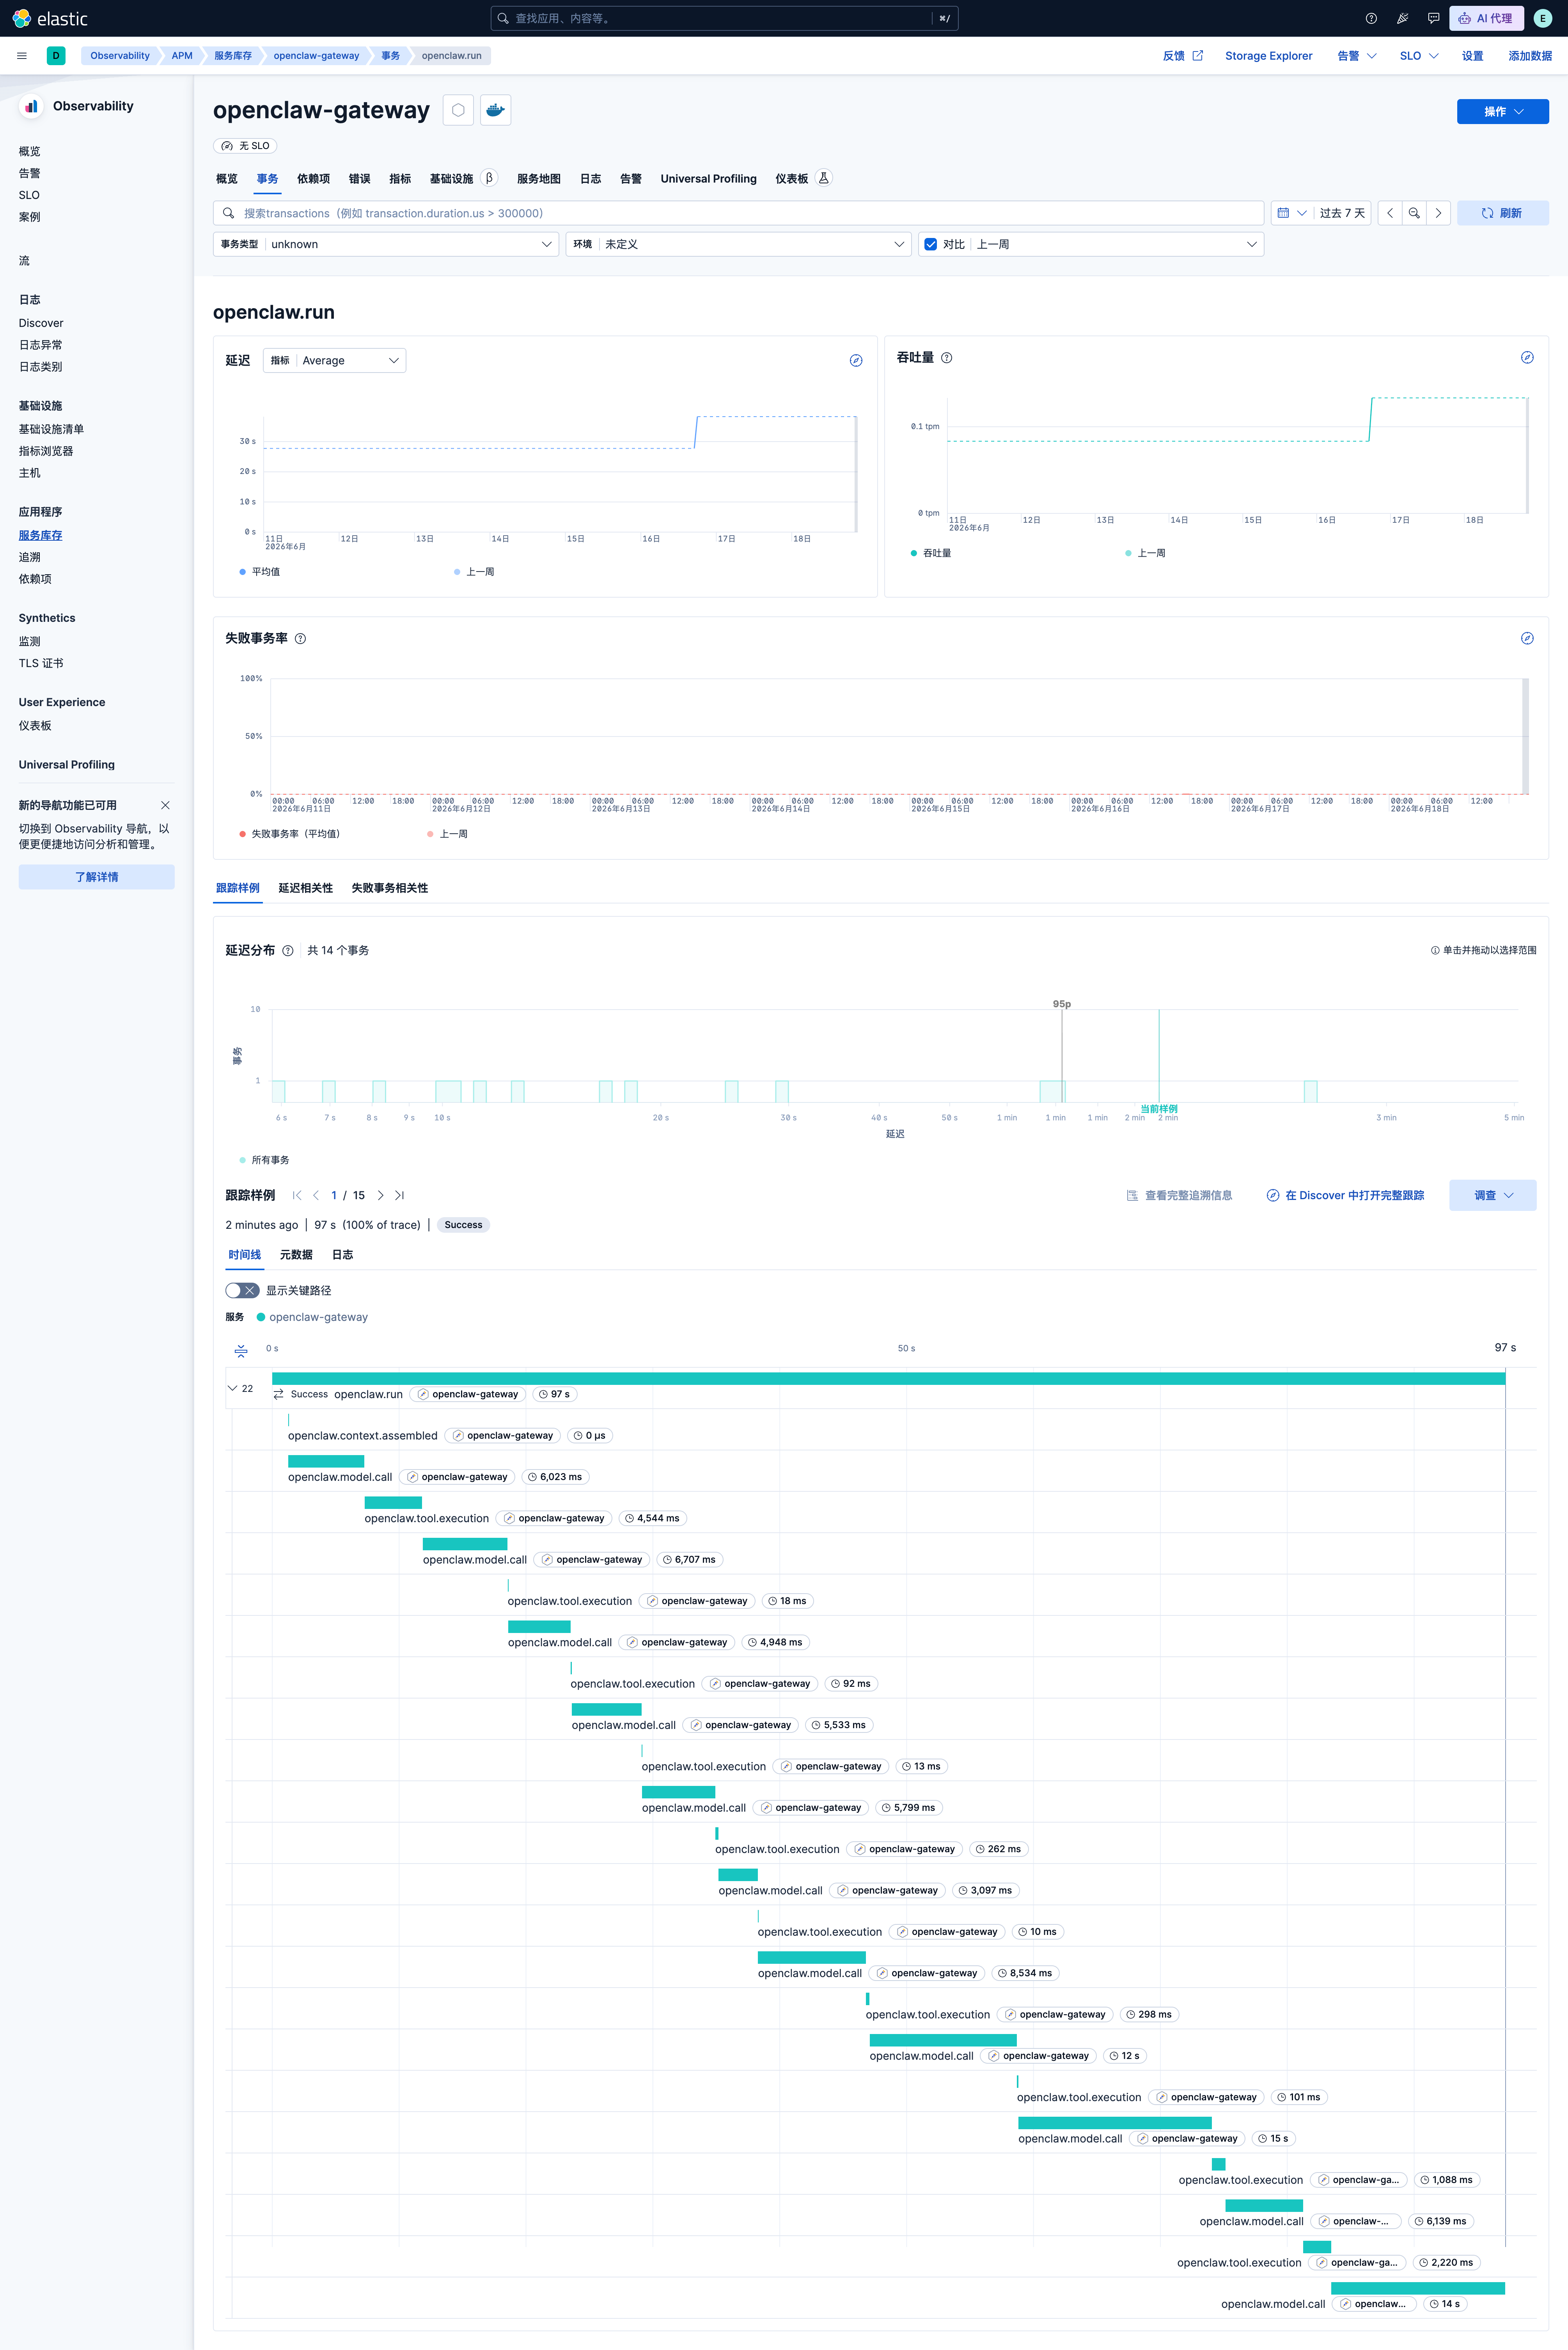Click the fold/unfold all spans icon
This screenshot has width=1568, height=2350.
[x=241, y=1350]
